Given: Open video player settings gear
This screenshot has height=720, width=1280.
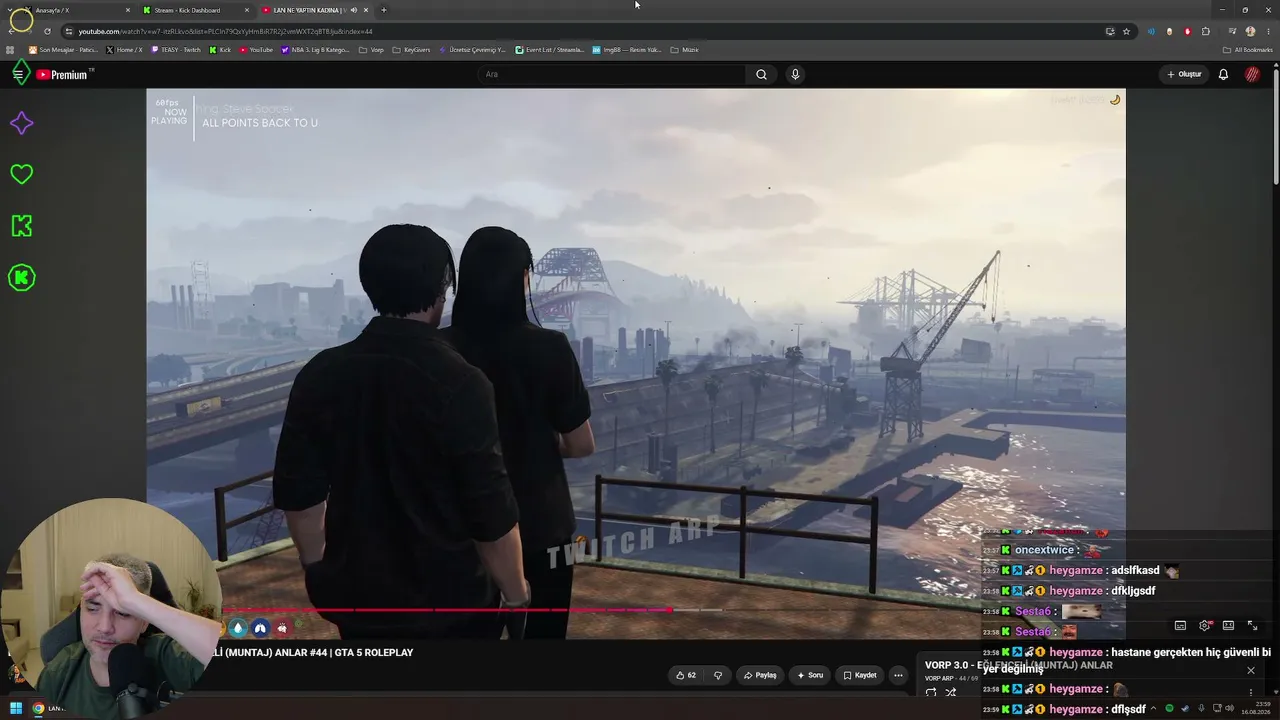Looking at the screenshot, I should pos(1205,626).
